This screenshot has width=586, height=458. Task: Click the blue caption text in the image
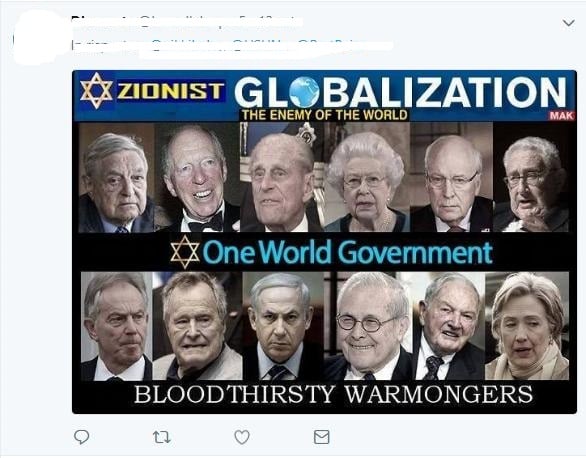point(348,252)
